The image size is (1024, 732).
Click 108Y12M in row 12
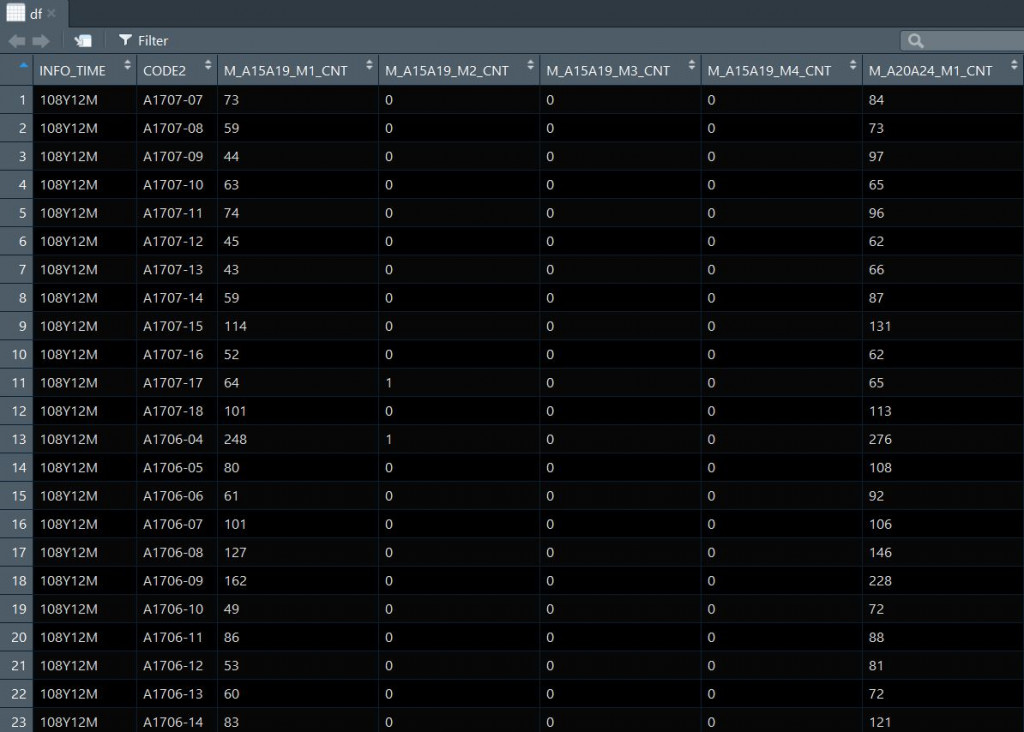69,411
